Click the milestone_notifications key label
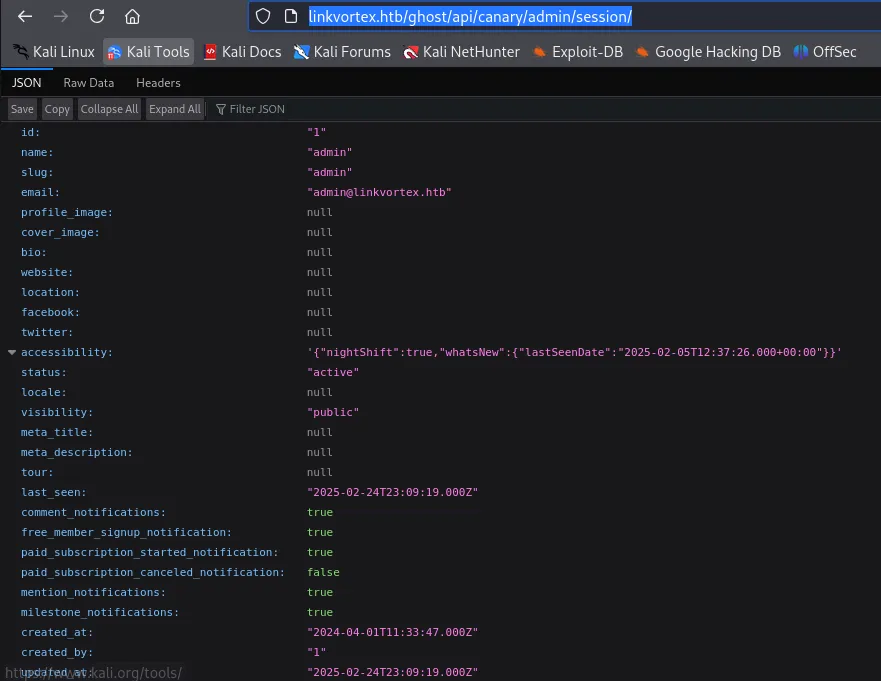 (x=100, y=612)
